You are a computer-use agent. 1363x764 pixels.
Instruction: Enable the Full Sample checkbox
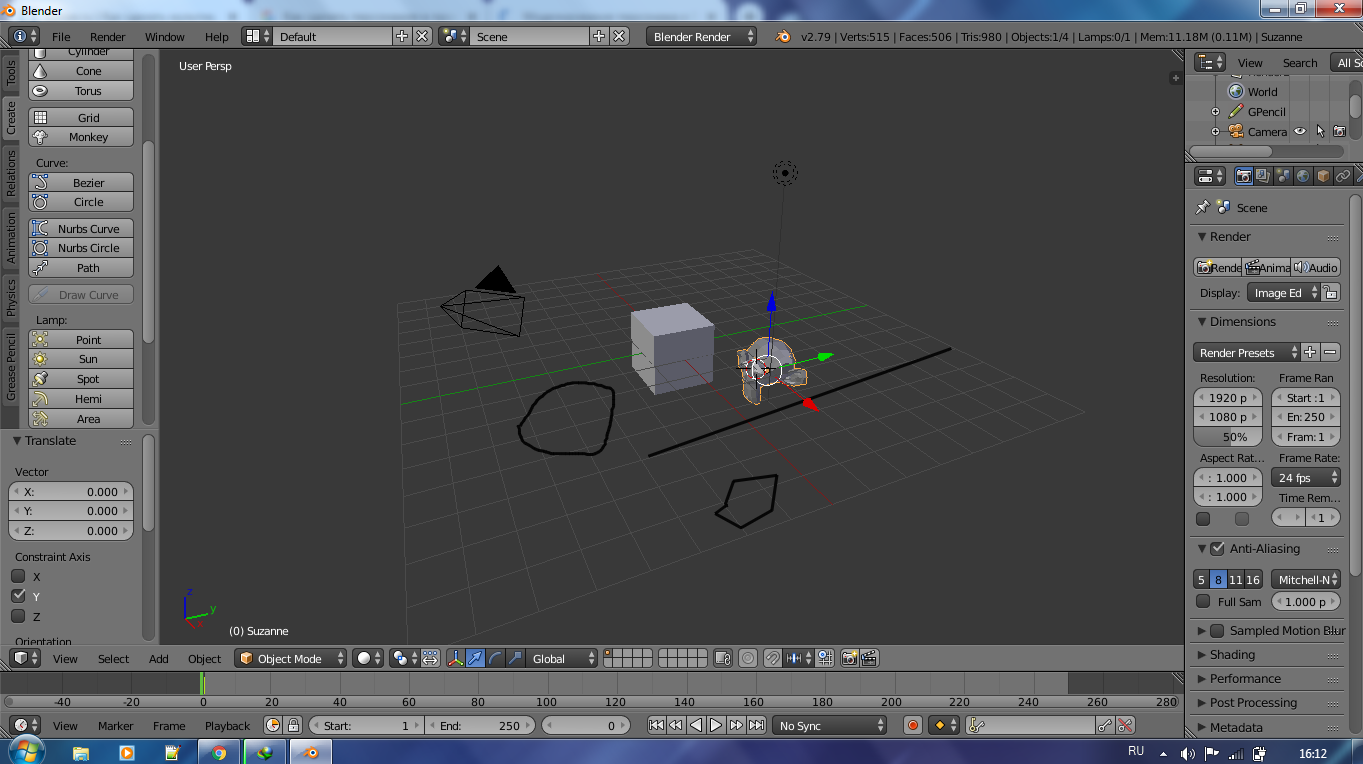(1203, 601)
